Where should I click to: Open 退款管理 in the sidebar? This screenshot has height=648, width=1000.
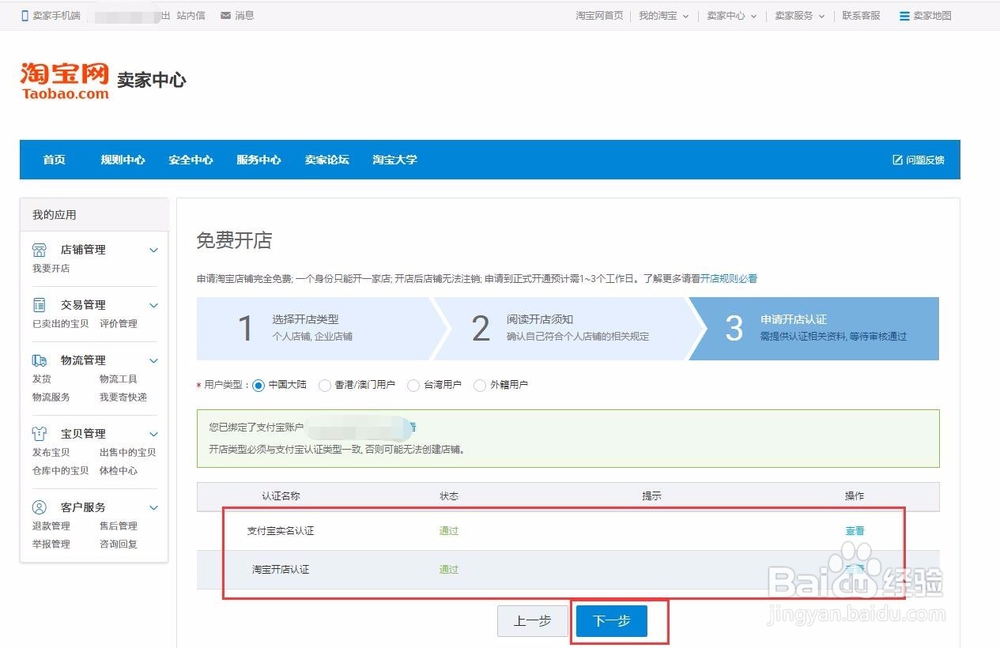click(51, 526)
